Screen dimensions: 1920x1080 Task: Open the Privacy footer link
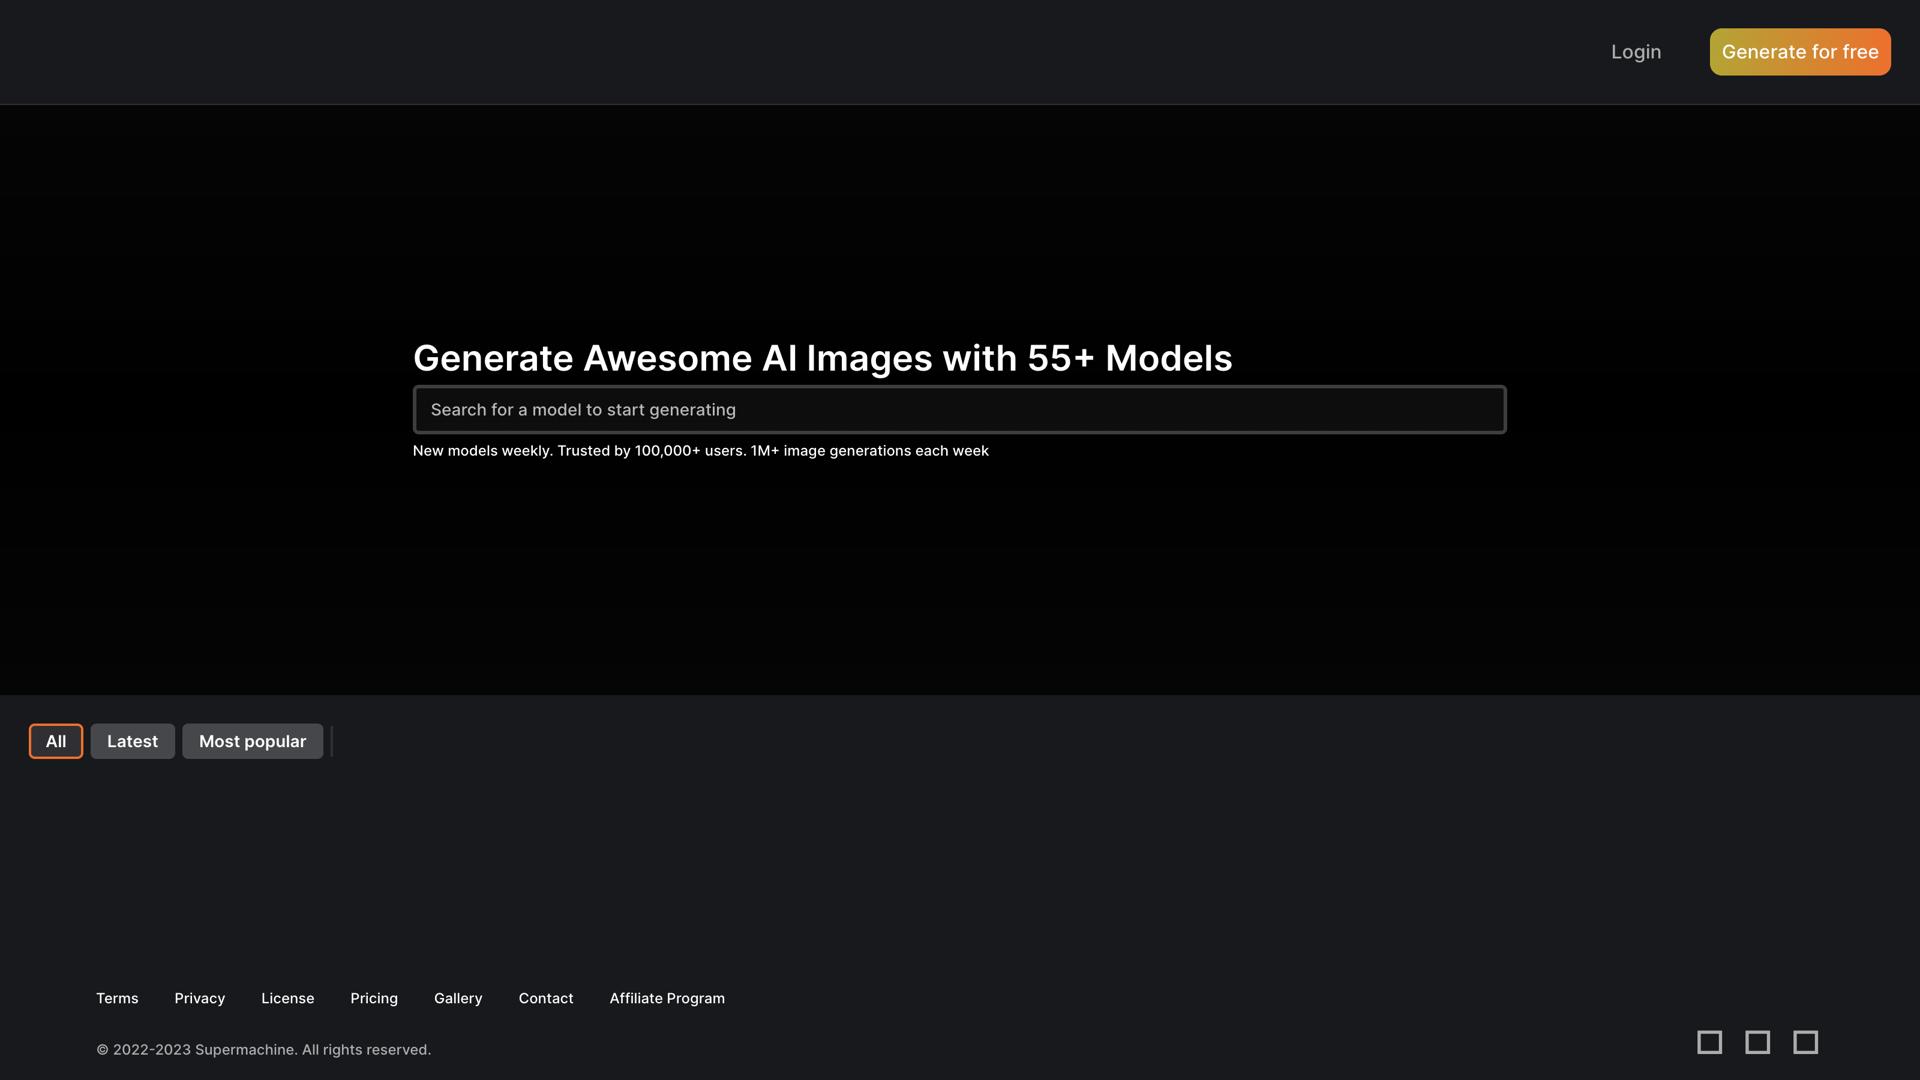pos(199,998)
